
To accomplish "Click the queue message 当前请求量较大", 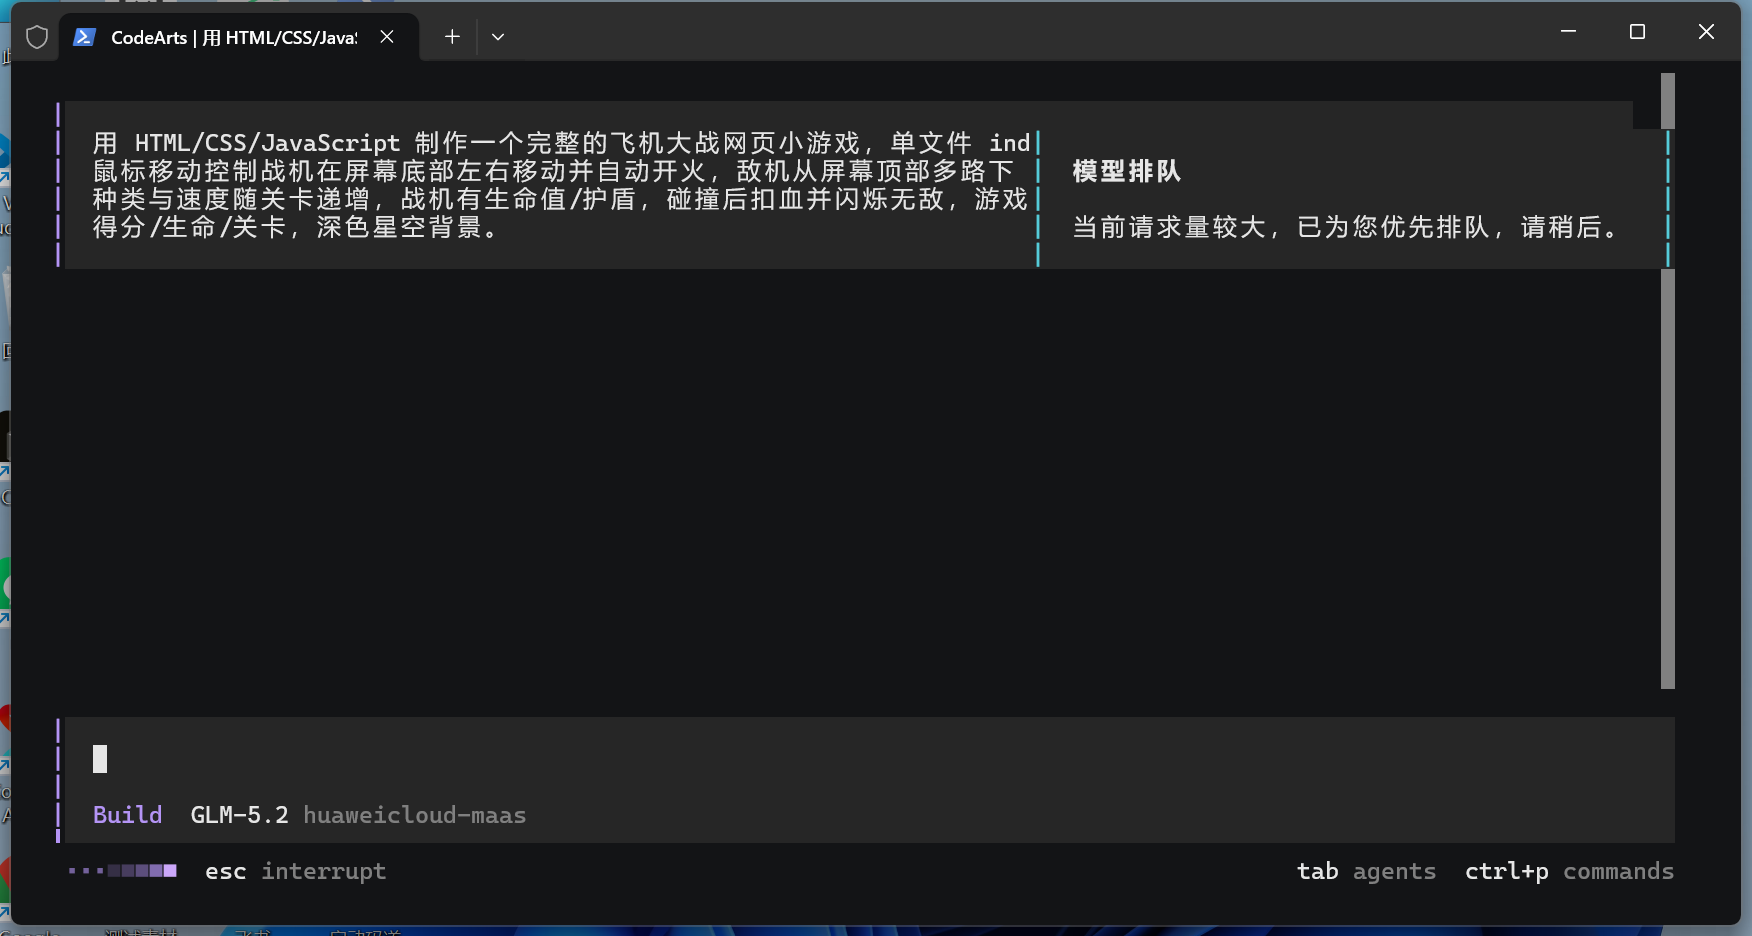I will click(x=1345, y=227).
